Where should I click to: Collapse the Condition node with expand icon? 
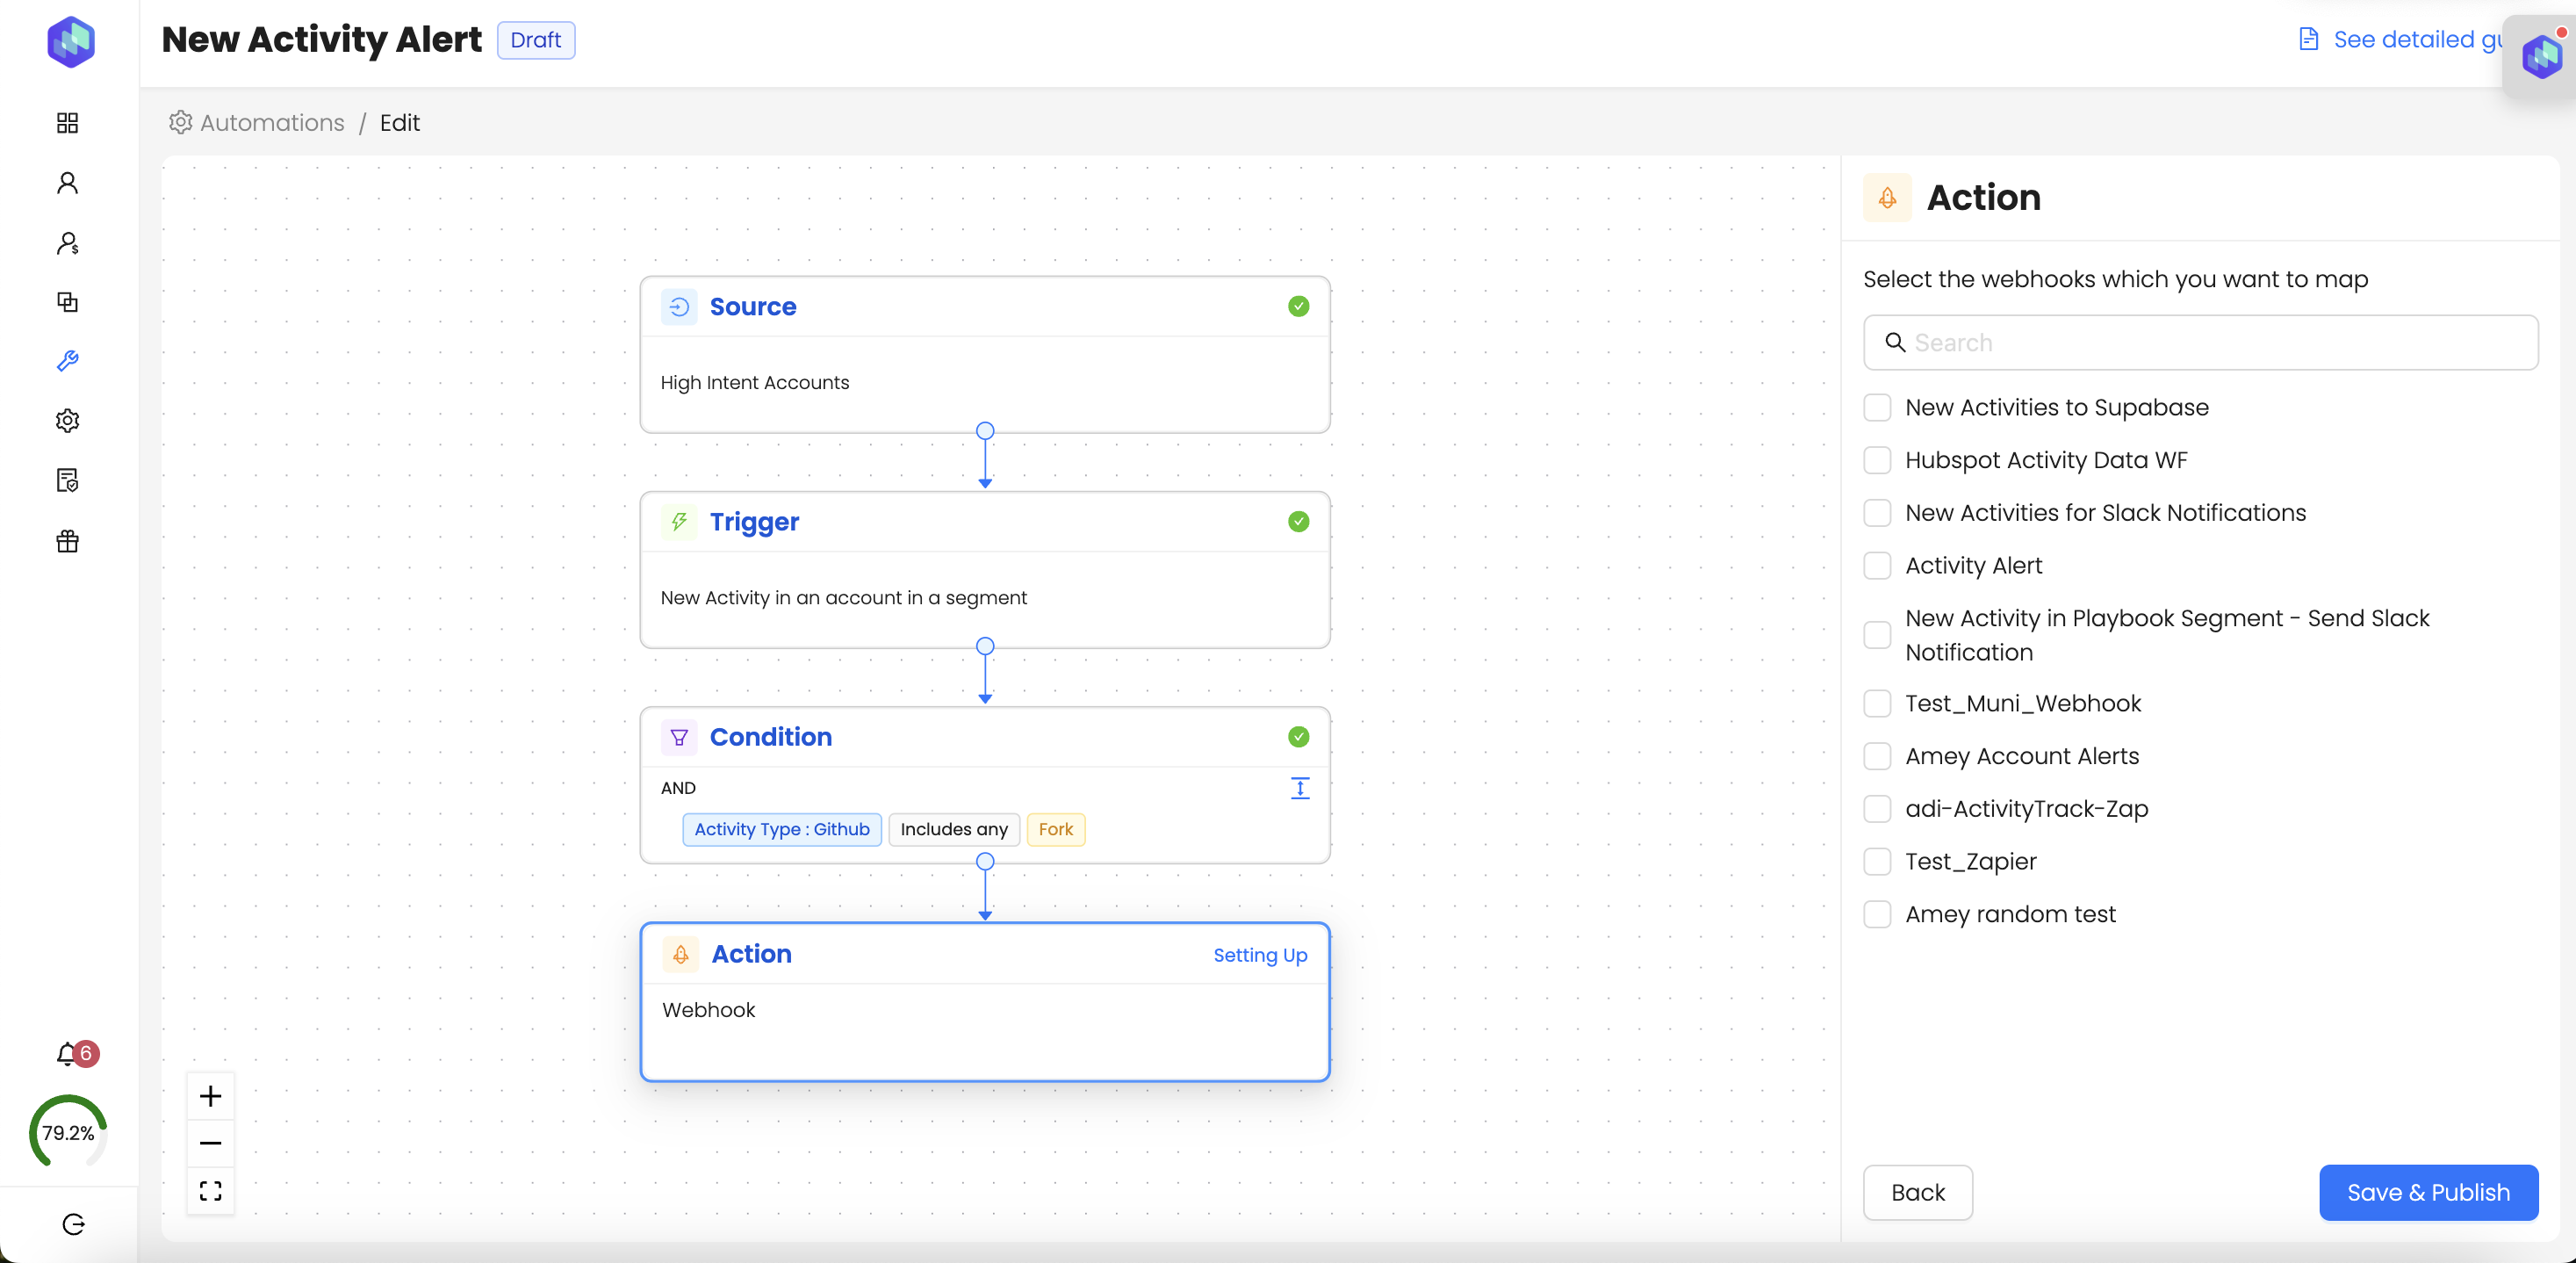(x=1299, y=788)
